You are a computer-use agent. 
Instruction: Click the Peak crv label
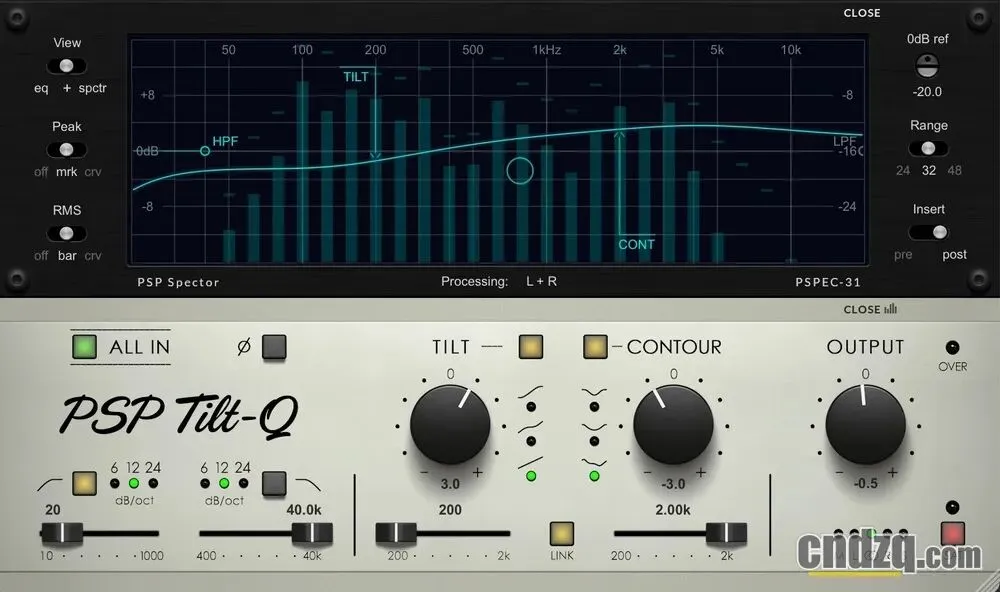93,172
